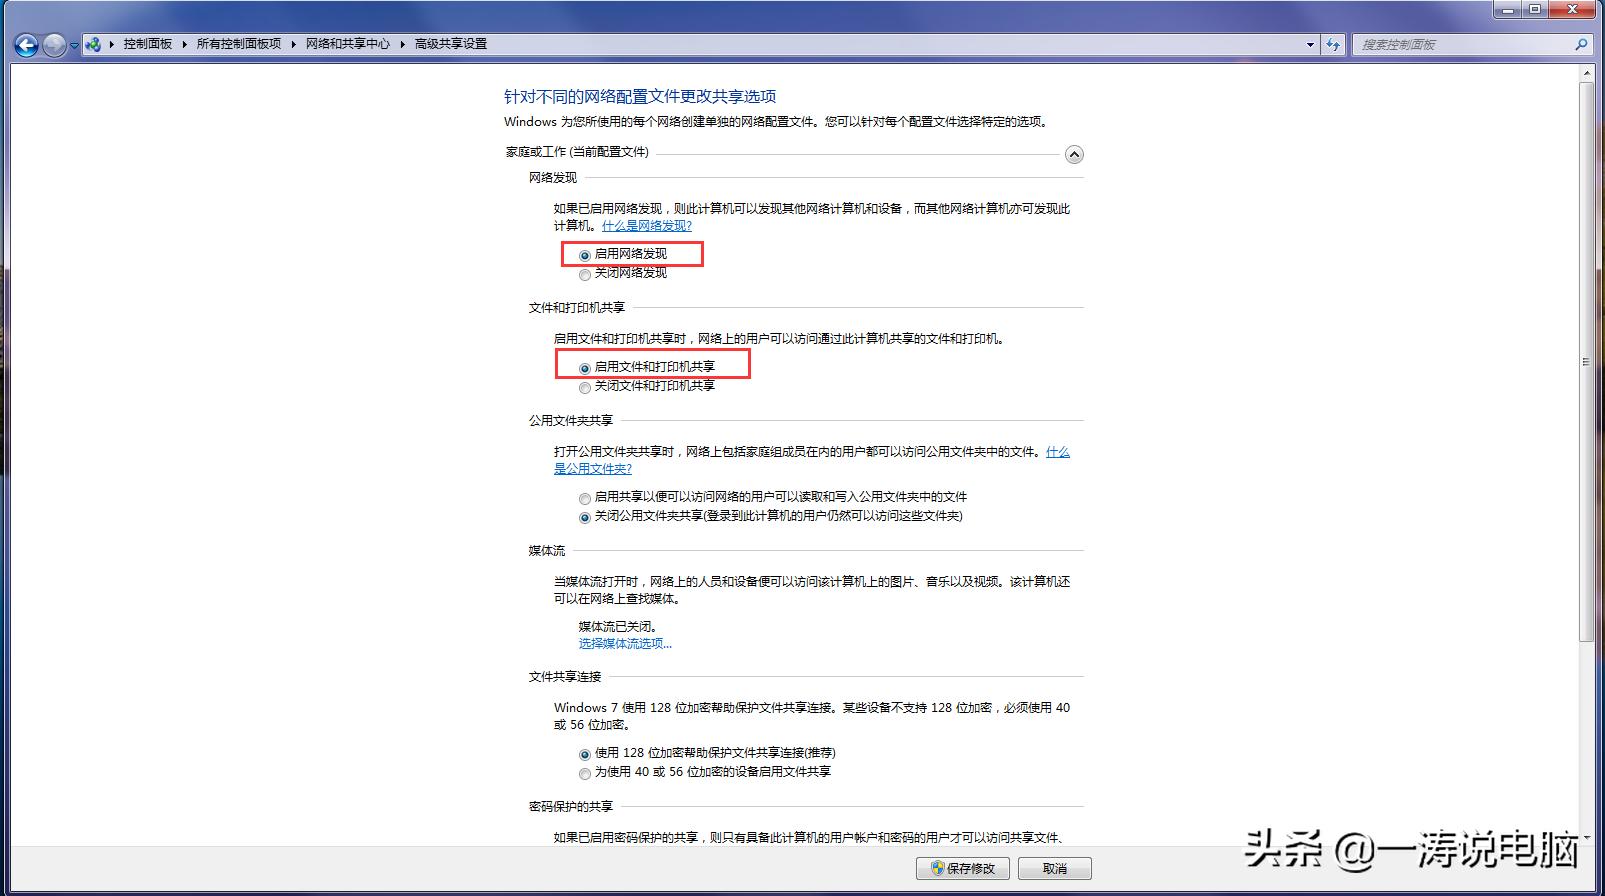Viewport: 1605px width, 896px height.
Task: Select 关闭文件和打印机共享 option
Action: tap(585, 387)
